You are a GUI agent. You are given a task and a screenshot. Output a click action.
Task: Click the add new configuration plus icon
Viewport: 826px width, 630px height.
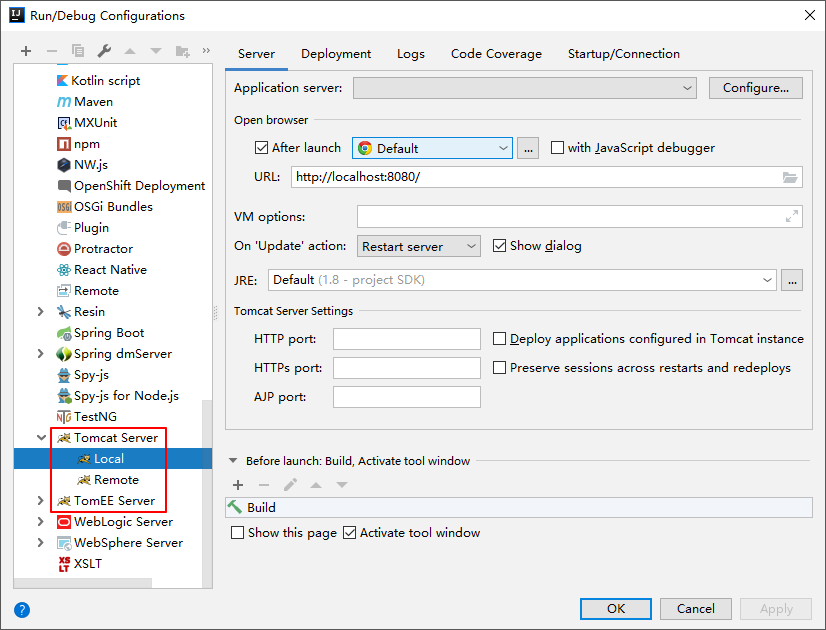pyautogui.click(x=26, y=51)
